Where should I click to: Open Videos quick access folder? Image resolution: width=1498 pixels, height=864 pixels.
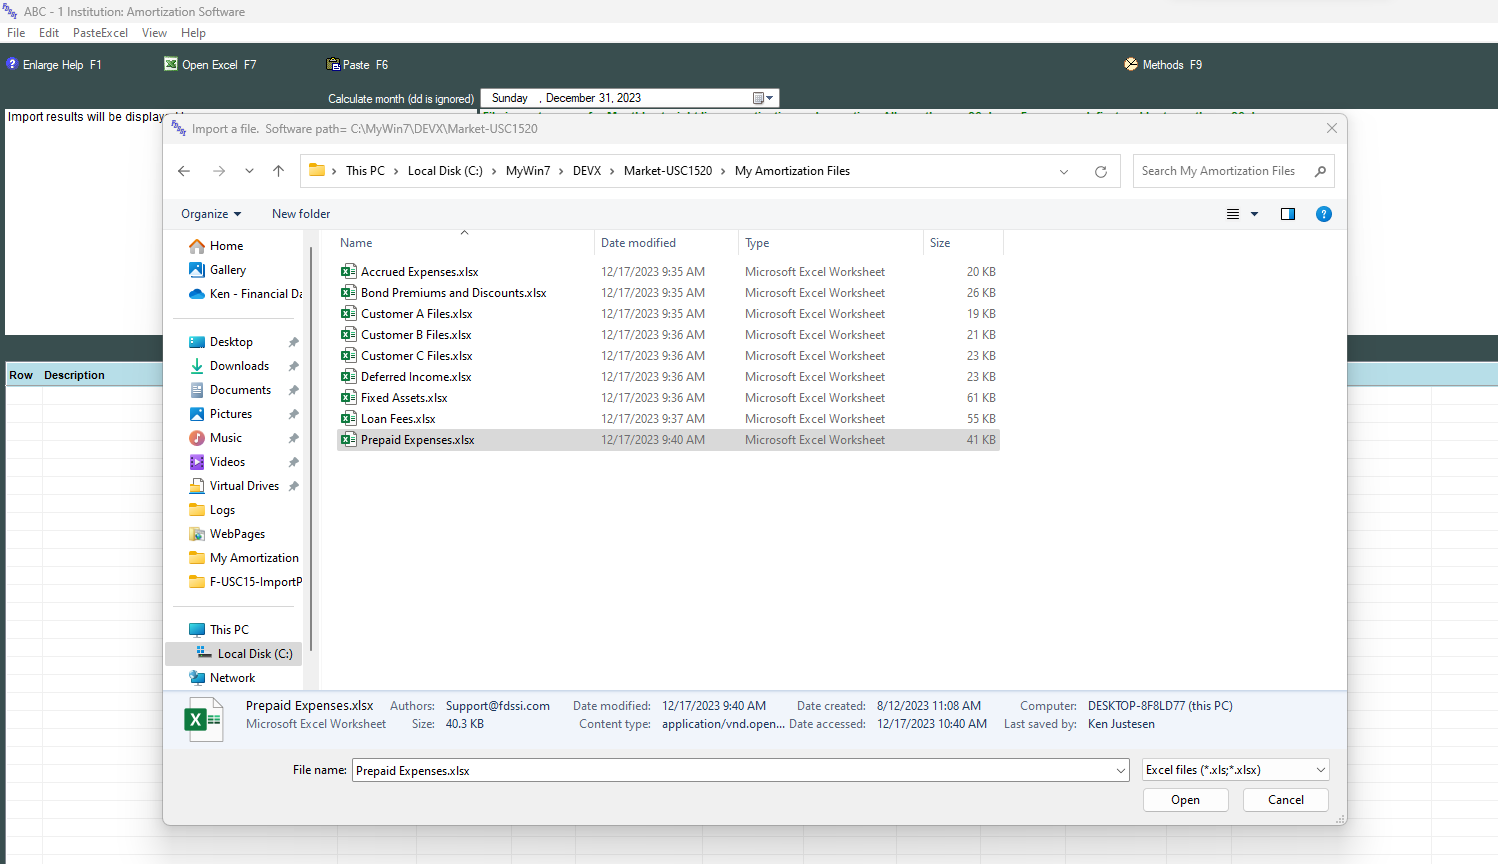(227, 462)
